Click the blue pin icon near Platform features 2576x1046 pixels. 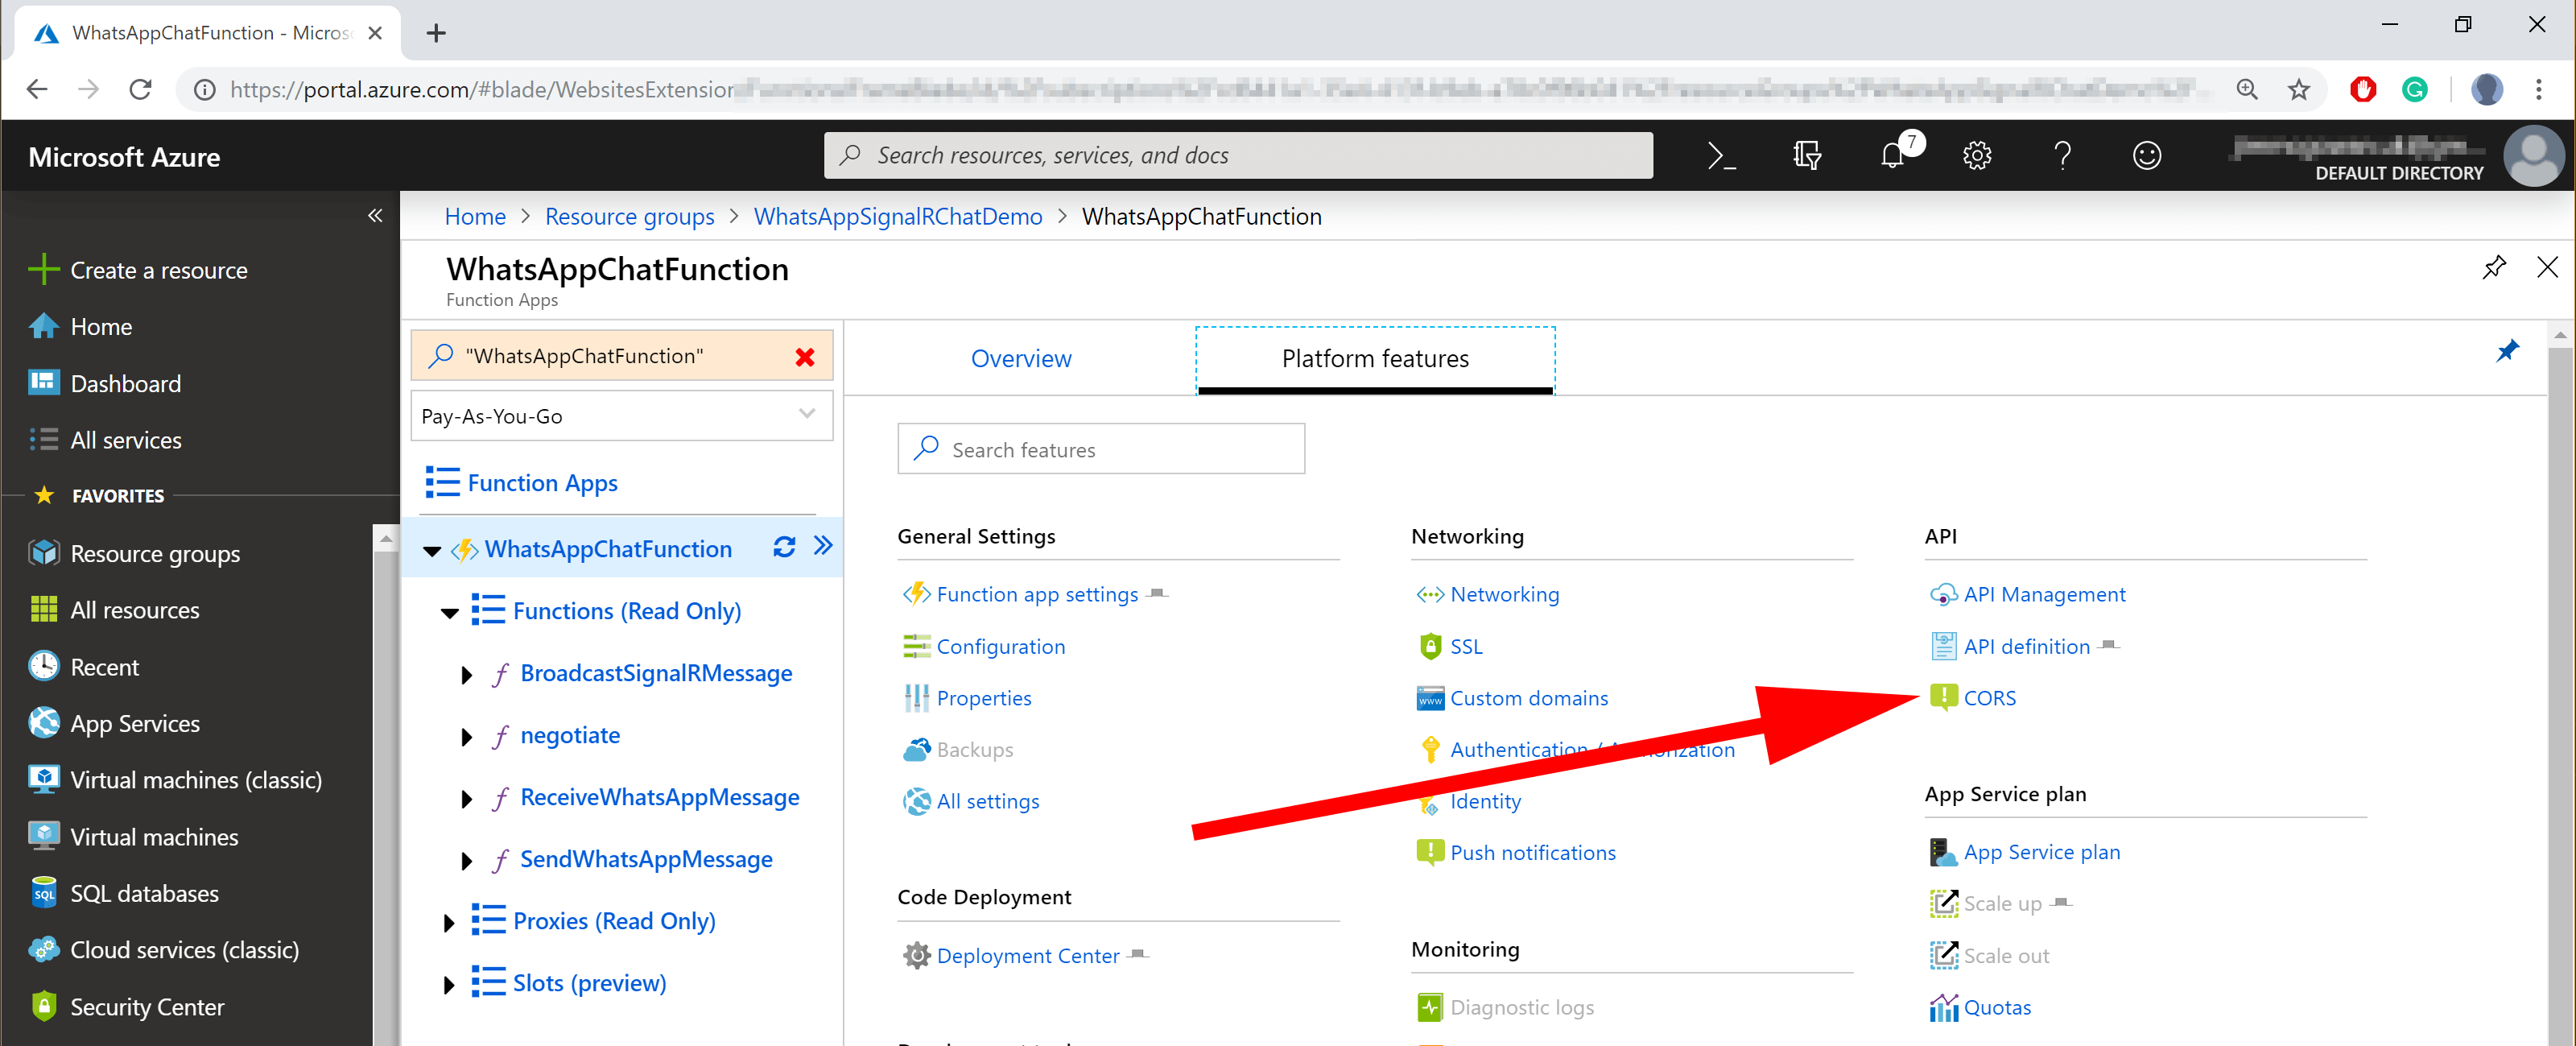click(2507, 351)
